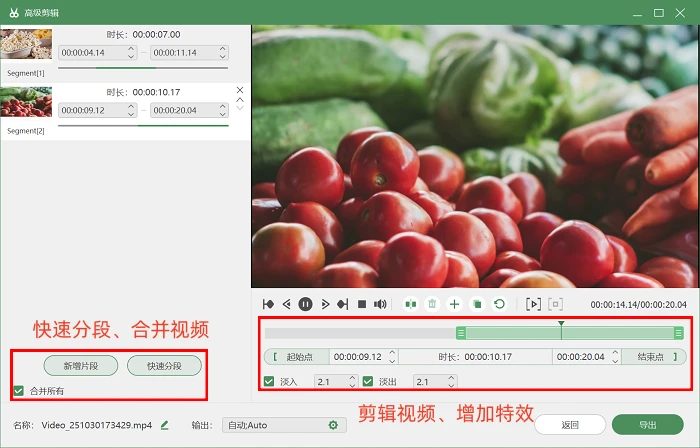Pause the video playback
Image resolution: width=700 pixels, height=448 pixels.
[x=305, y=304]
